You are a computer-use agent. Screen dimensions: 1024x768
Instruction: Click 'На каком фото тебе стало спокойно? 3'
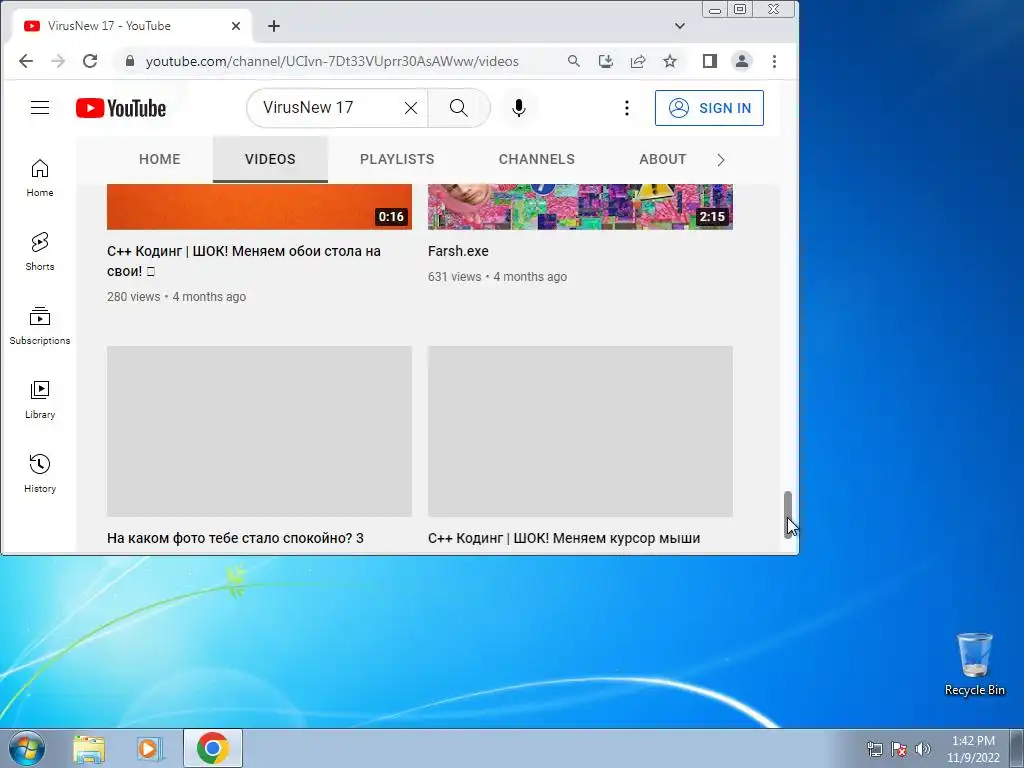pos(235,538)
